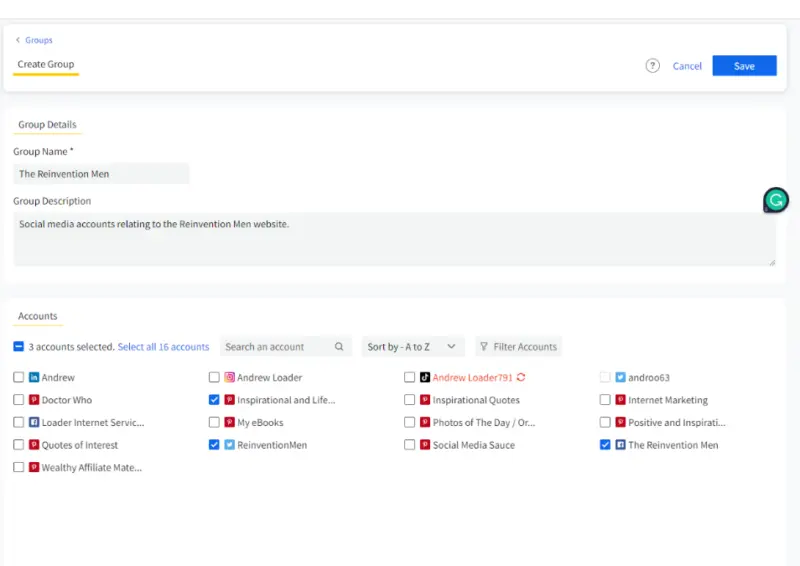Click the refresh icon beside Andrew Loader791
This screenshot has width=800, height=566.
pos(521,378)
